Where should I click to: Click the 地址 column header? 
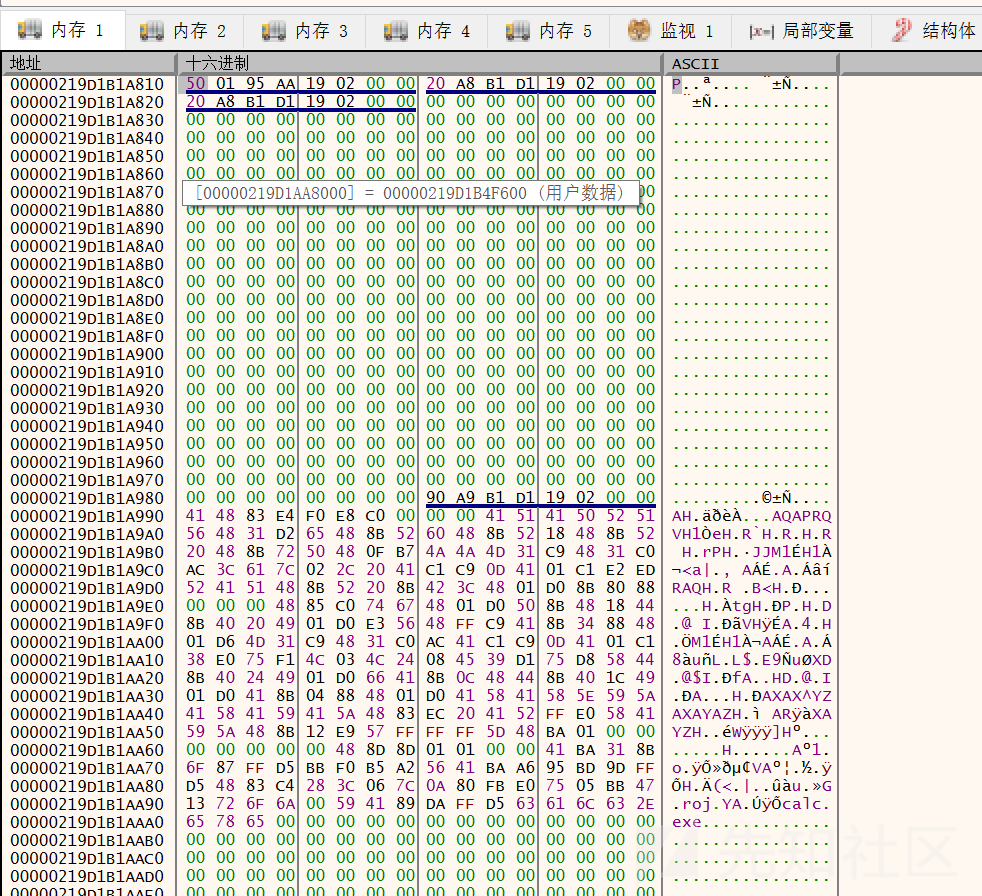point(88,63)
